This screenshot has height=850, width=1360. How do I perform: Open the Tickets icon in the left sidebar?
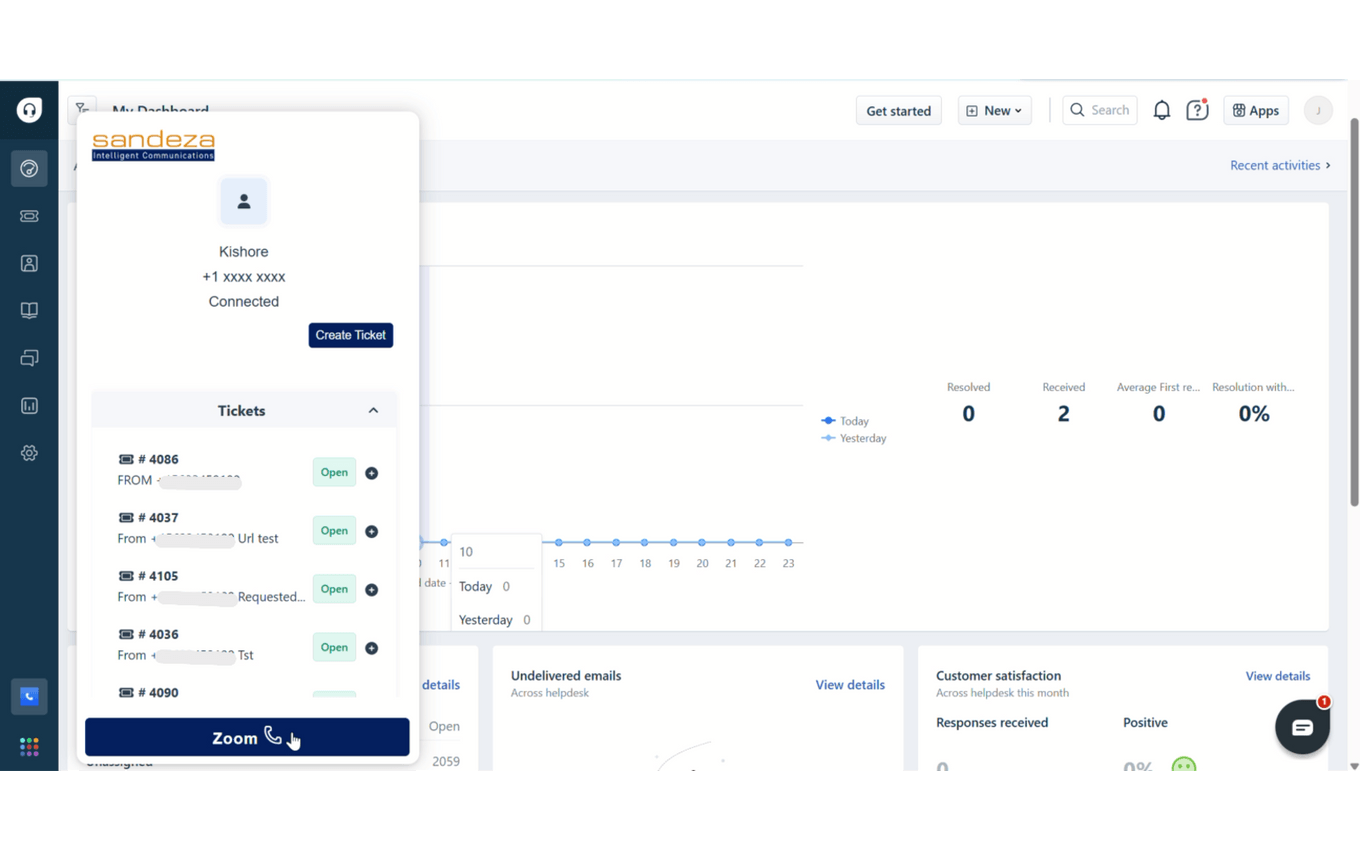(x=29, y=216)
